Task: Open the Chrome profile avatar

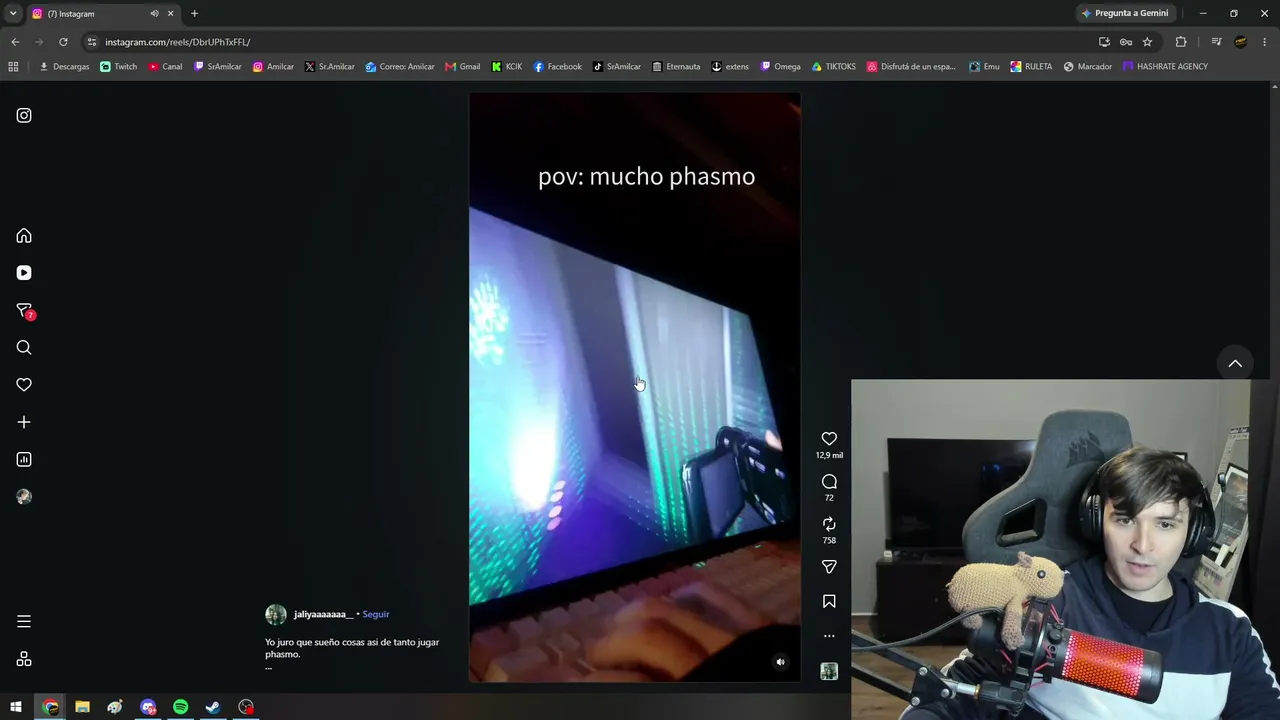Action: pyautogui.click(x=1241, y=42)
